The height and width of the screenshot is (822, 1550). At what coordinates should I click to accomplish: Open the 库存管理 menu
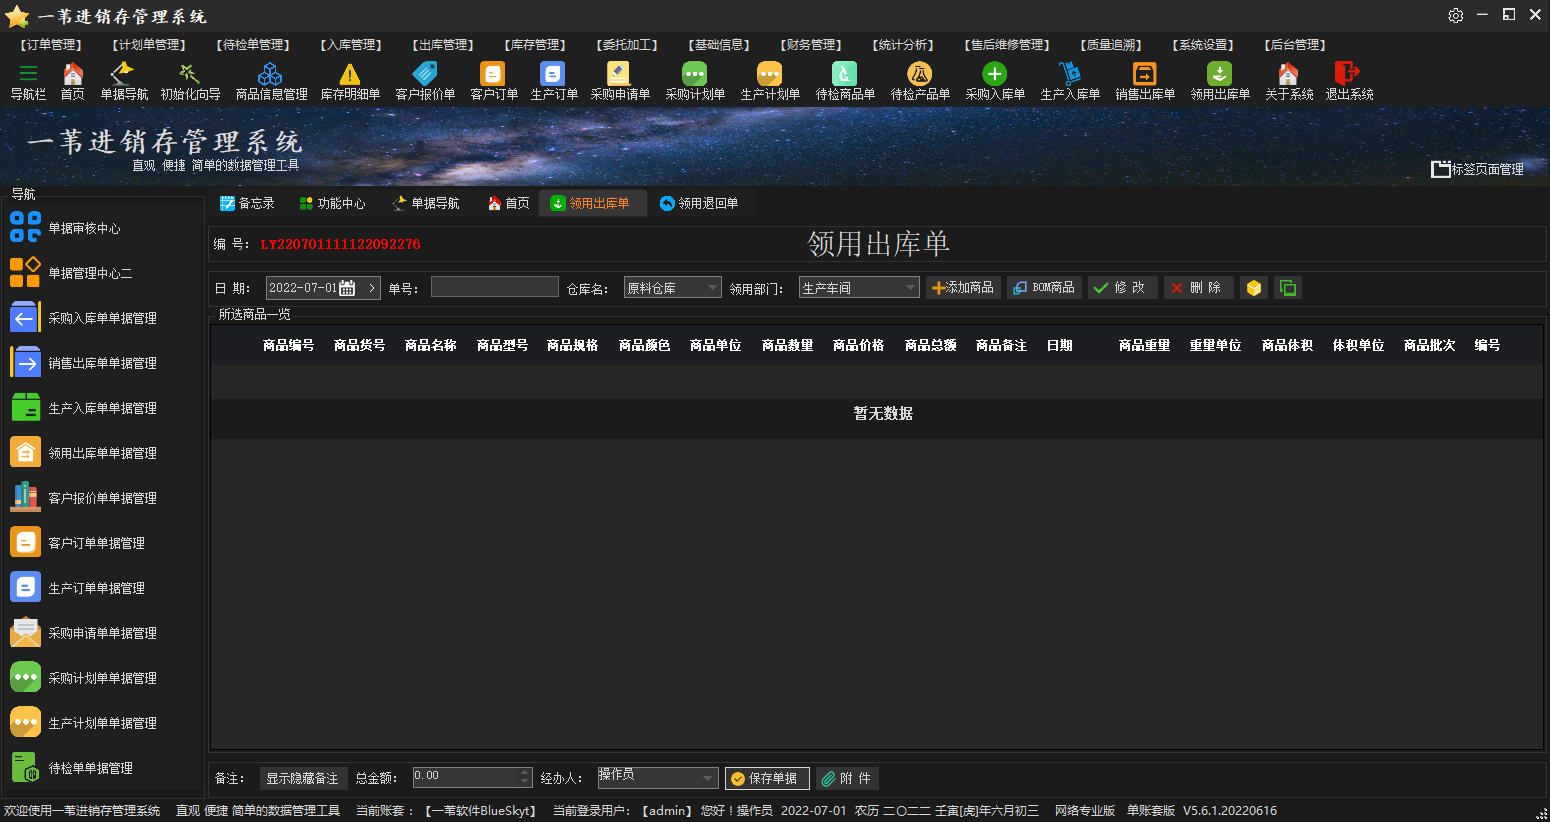point(535,45)
